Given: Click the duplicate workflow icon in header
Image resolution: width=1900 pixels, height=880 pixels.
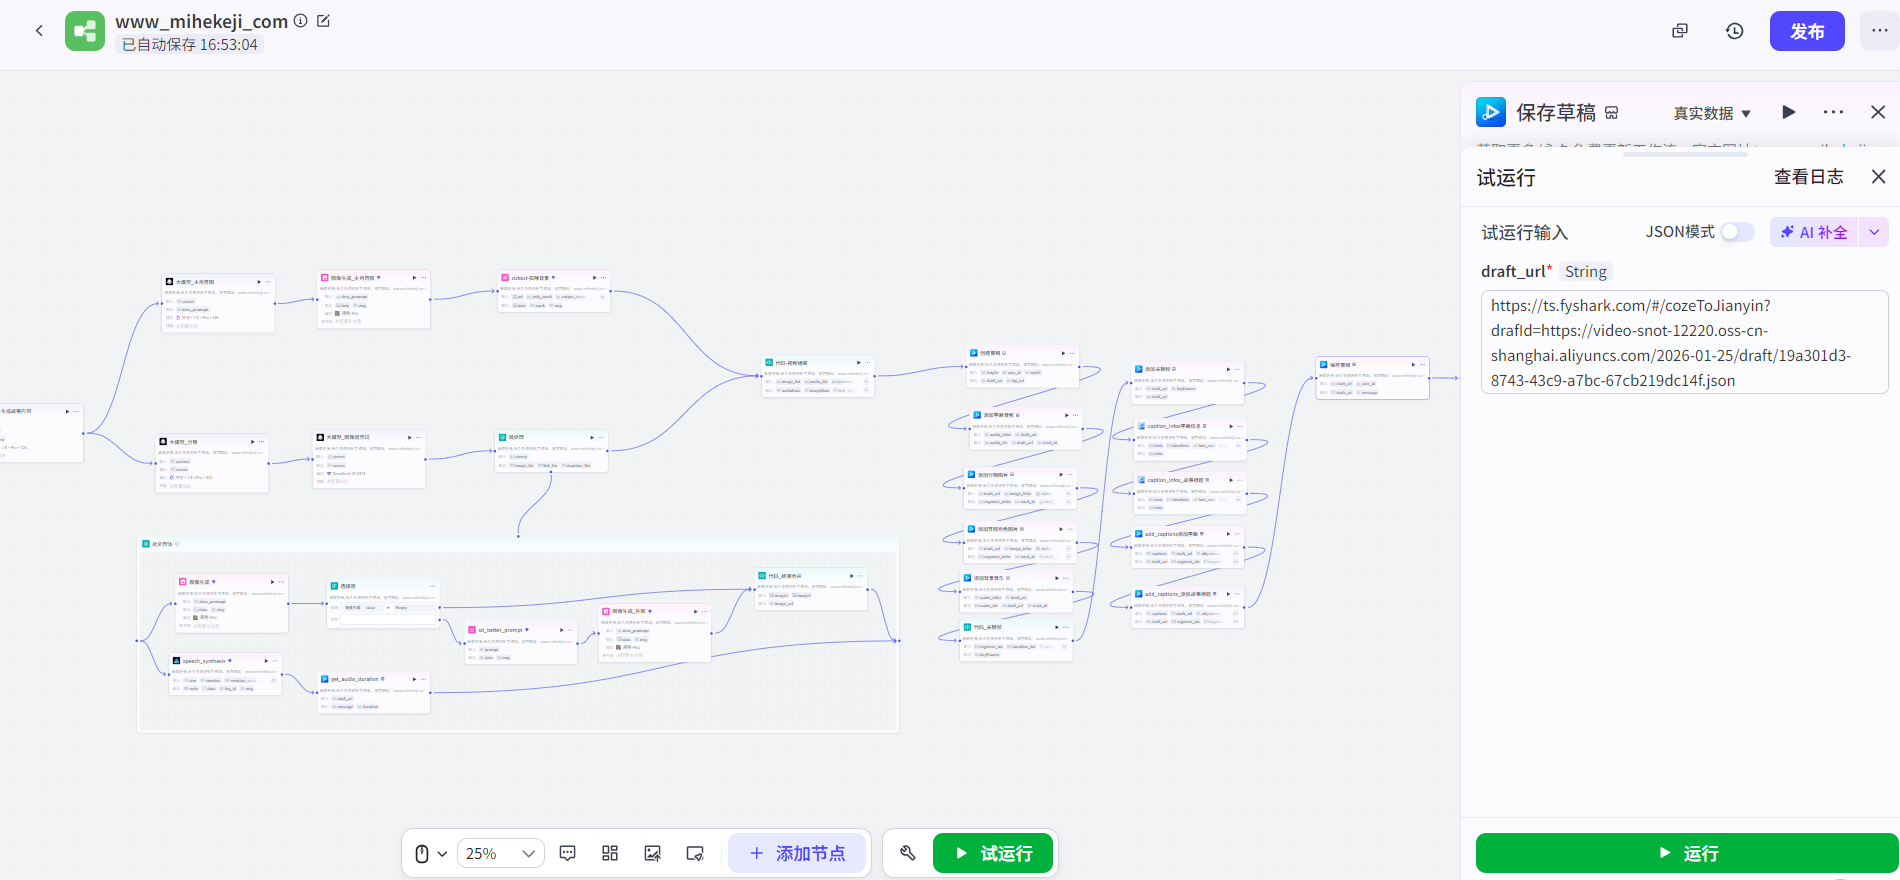Looking at the screenshot, I should (1680, 31).
